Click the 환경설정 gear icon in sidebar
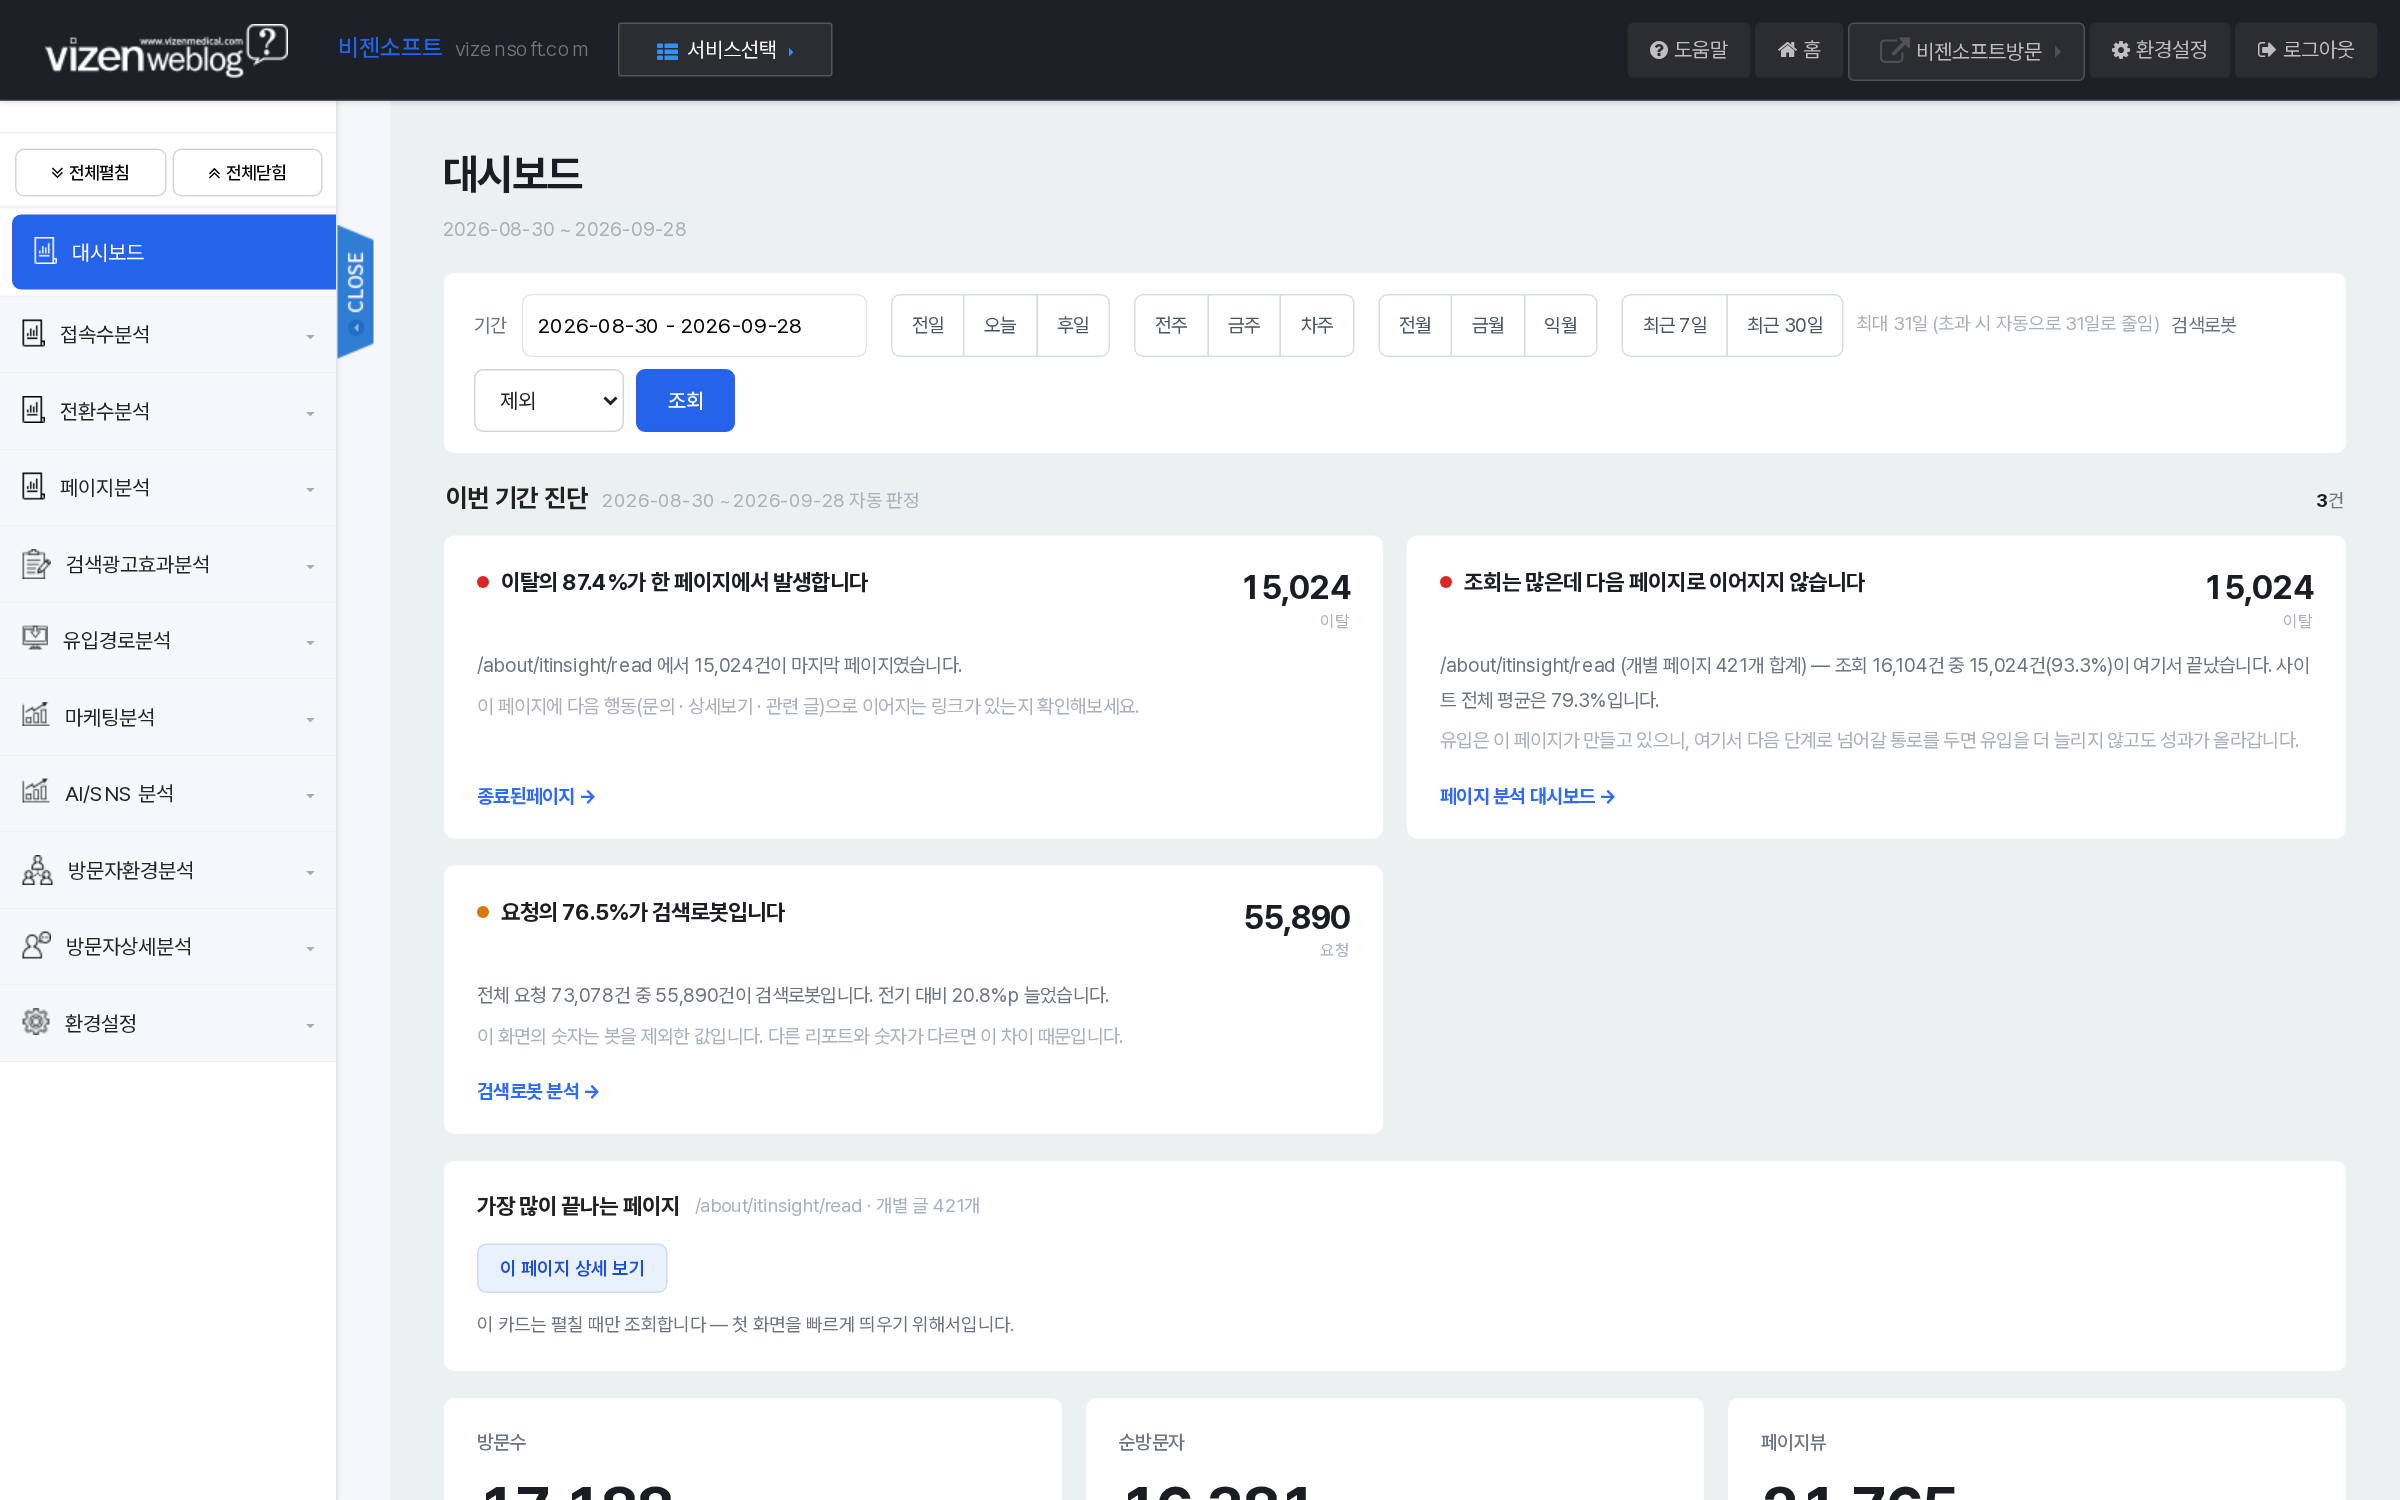Viewport: 2400px width, 1500px height. [x=36, y=1022]
